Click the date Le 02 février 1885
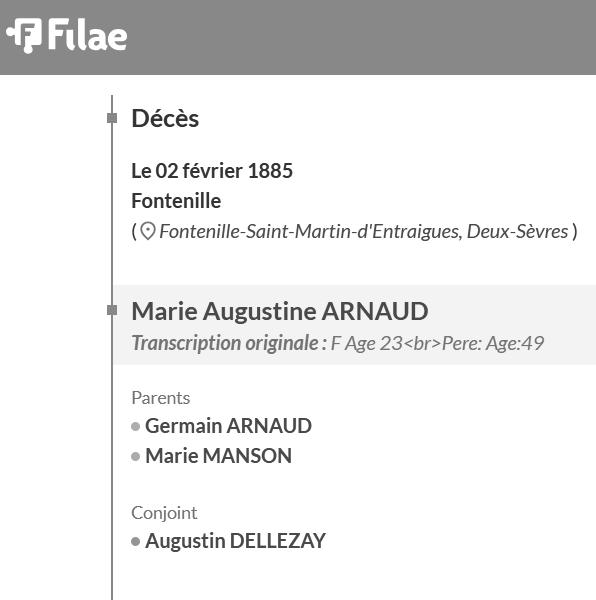This screenshot has width=596, height=600. click(x=212, y=171)
